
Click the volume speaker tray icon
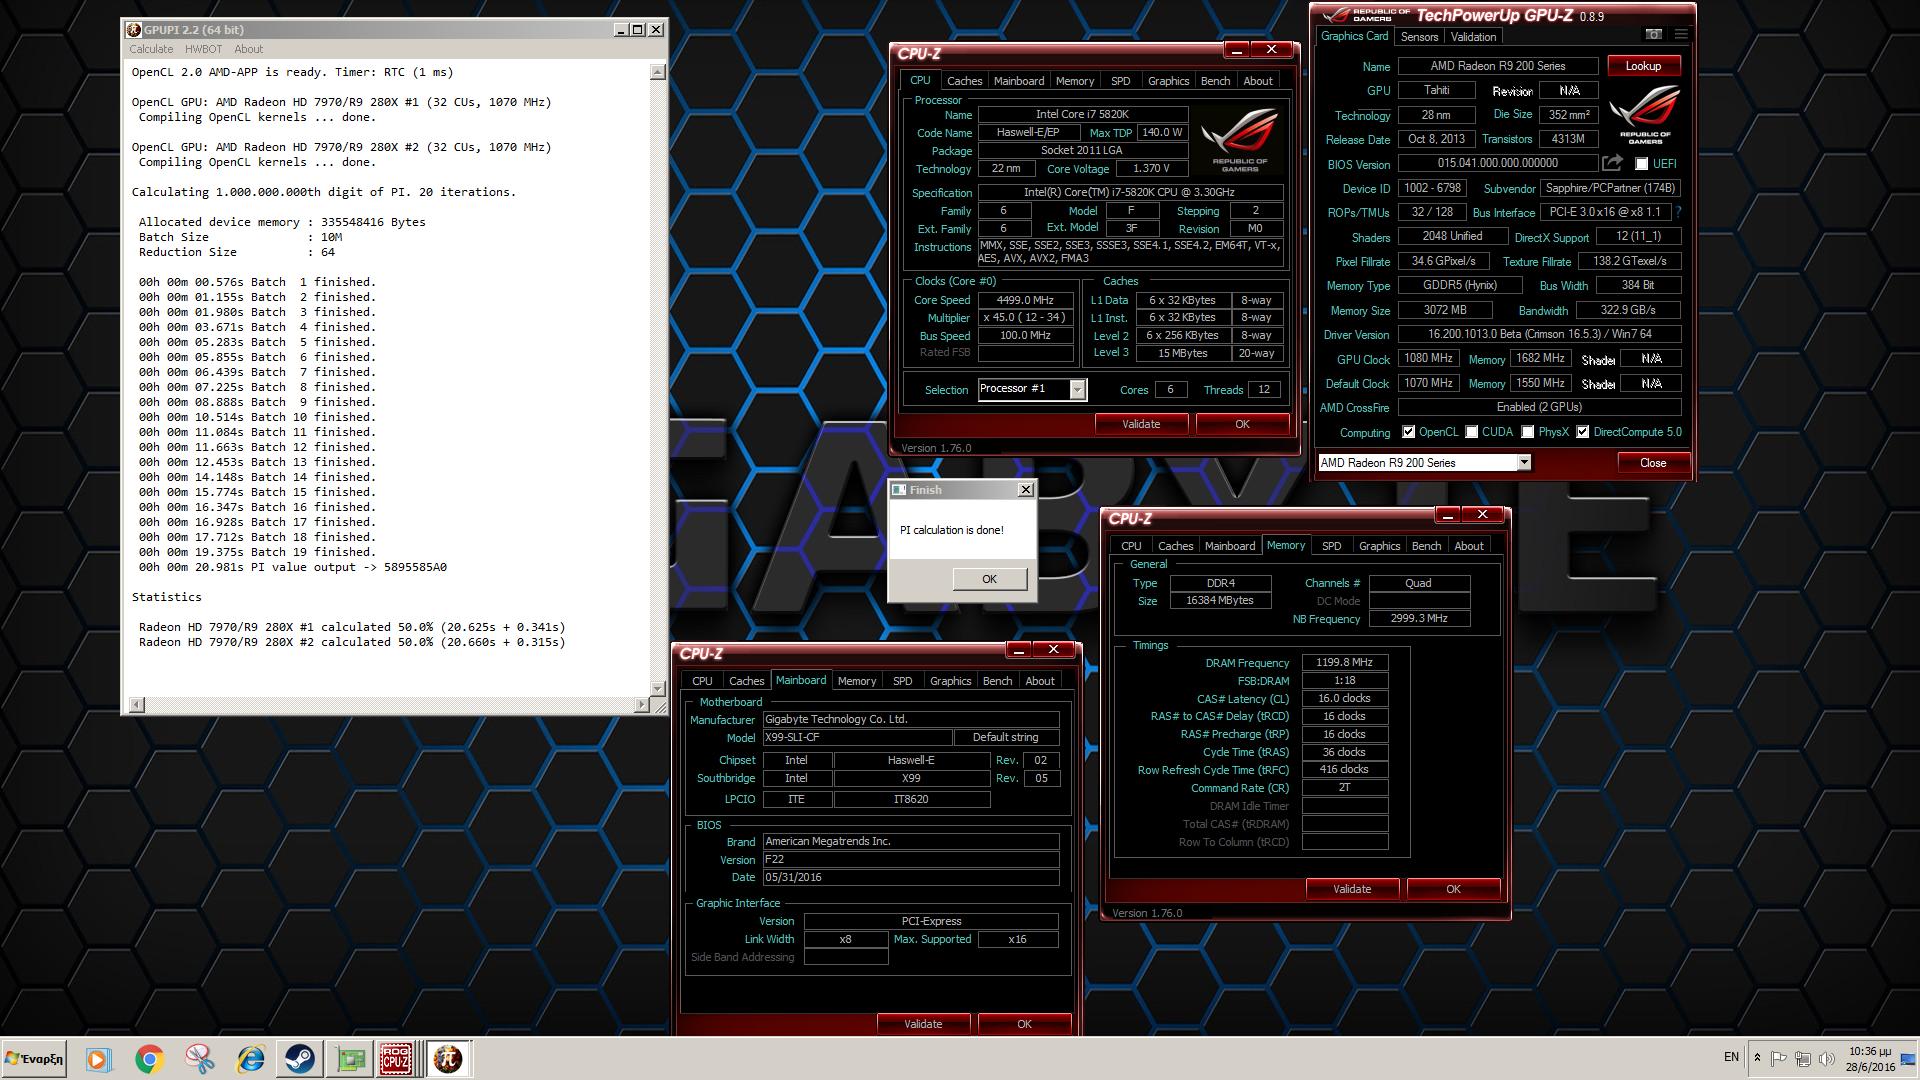pyautogui.click(x=1827, y=1058)
